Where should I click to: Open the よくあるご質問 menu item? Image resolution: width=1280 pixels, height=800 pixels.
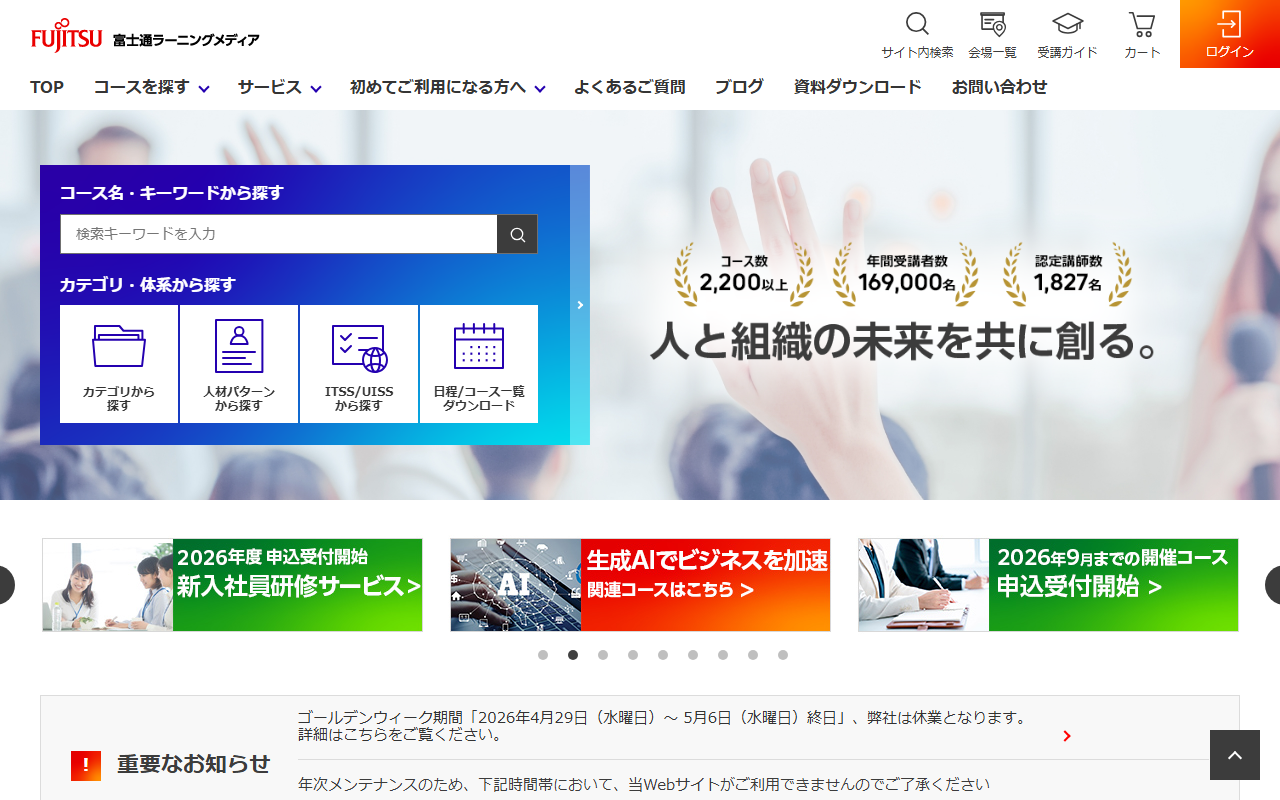[x=629, y=87]
